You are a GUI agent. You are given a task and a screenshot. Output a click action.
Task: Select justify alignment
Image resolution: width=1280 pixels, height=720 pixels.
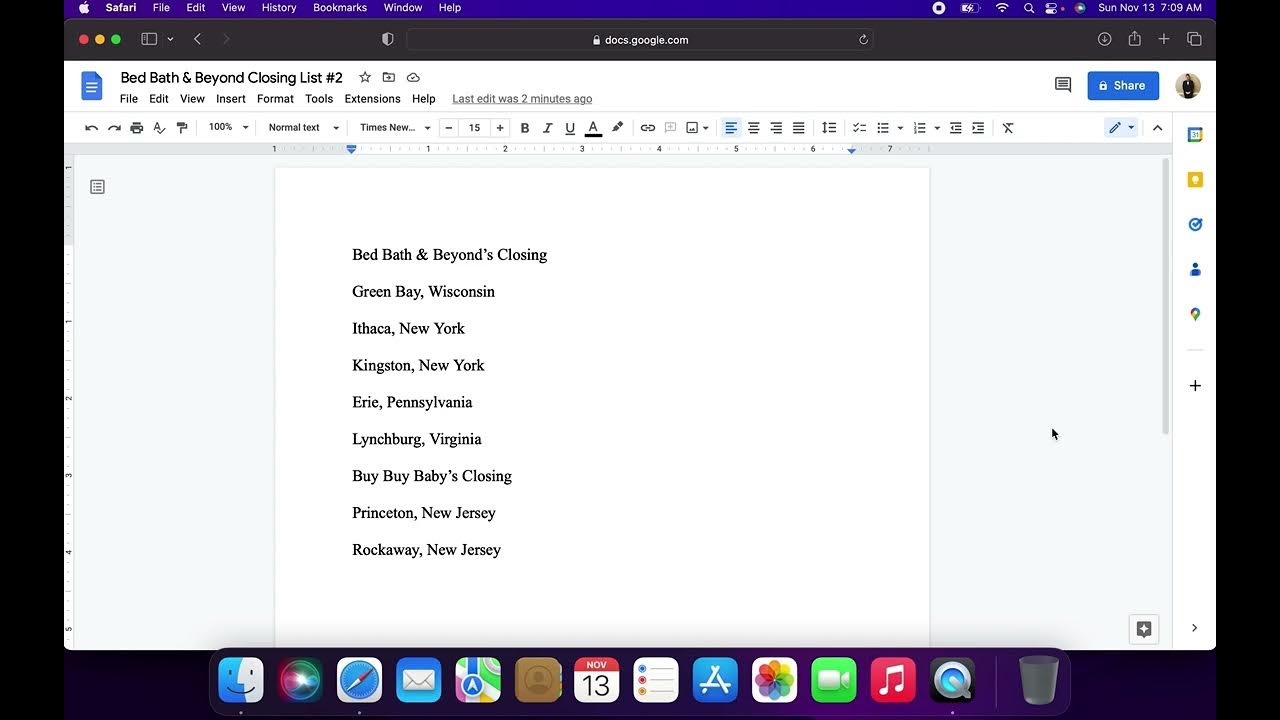[x=799, y=128]
